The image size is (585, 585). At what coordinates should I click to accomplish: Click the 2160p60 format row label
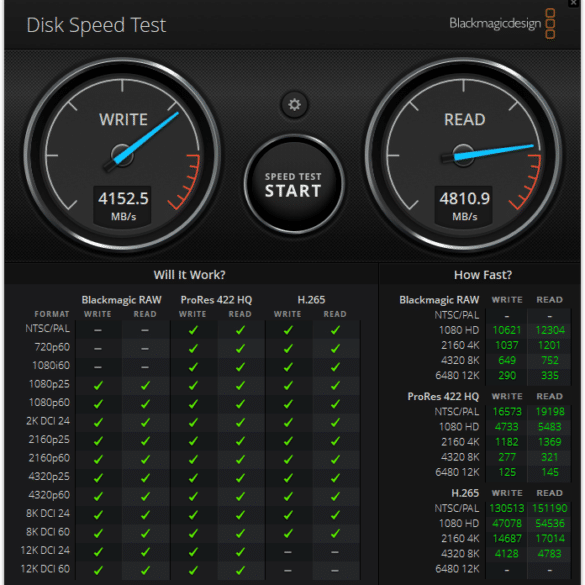[x=49, y=458]
